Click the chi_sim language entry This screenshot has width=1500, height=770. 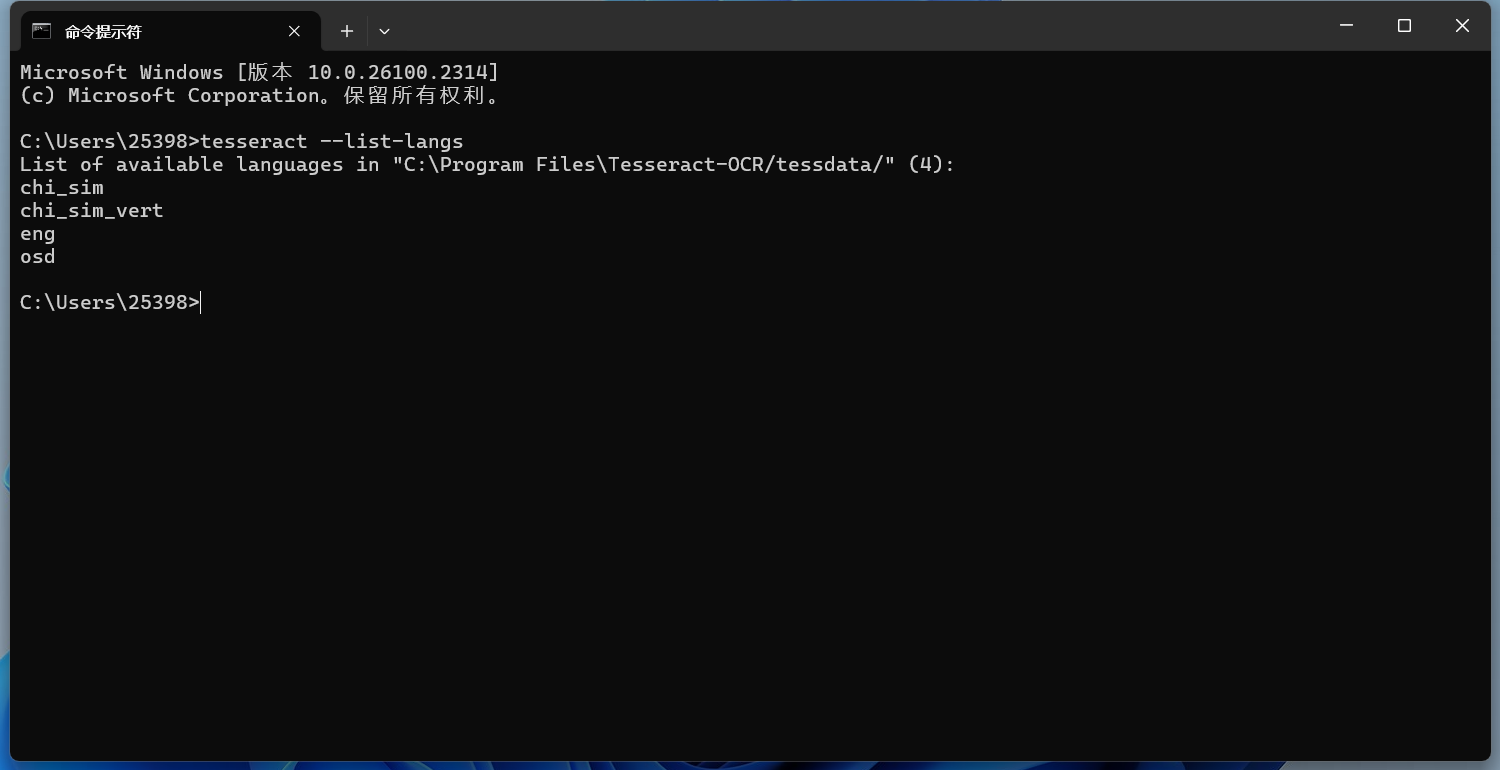(62, 187)
